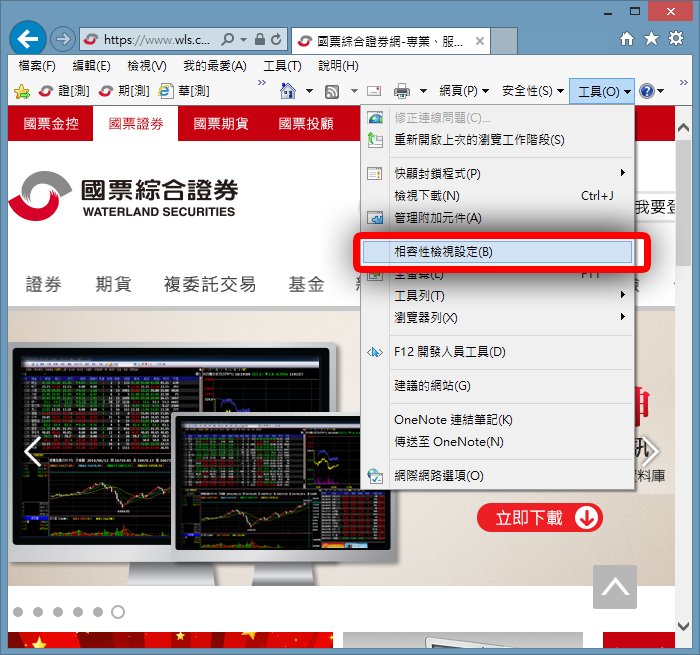Open the 工具(T) menu in menu bar
Viewport: 700px width, 655px height.
pyautogui.click(x=282, y=66)
